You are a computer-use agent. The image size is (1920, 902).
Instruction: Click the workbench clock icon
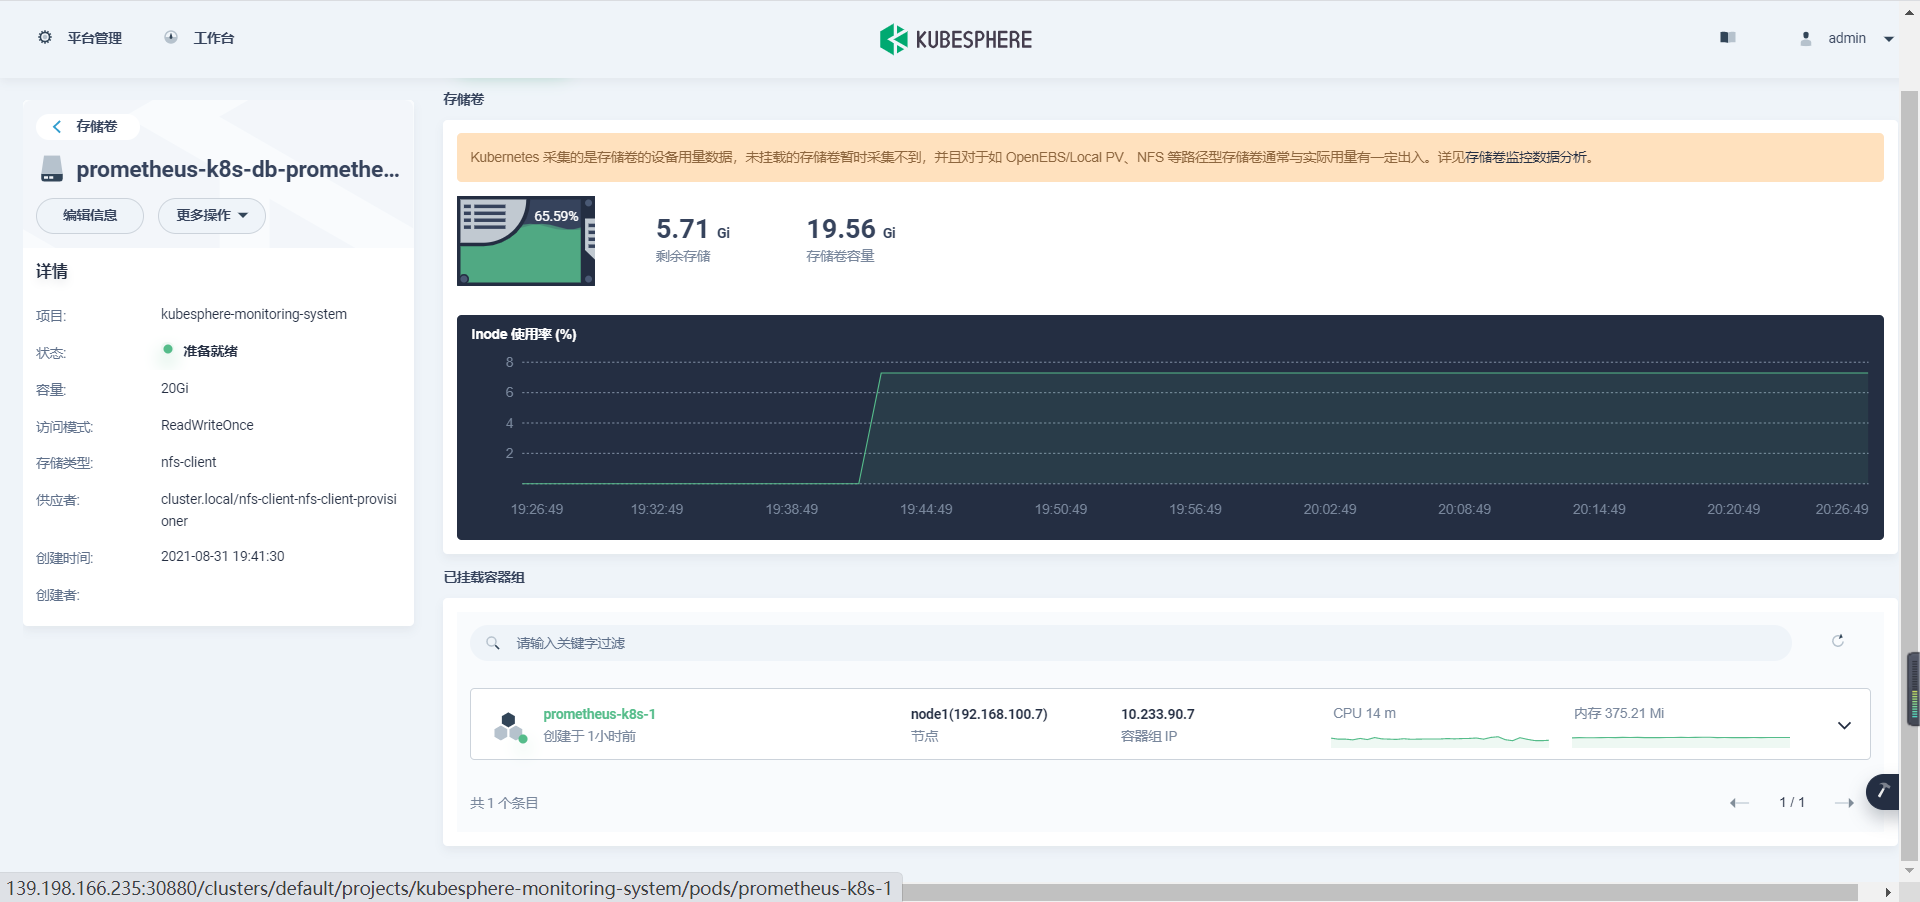pyautogui.click(x=170, y=37)
